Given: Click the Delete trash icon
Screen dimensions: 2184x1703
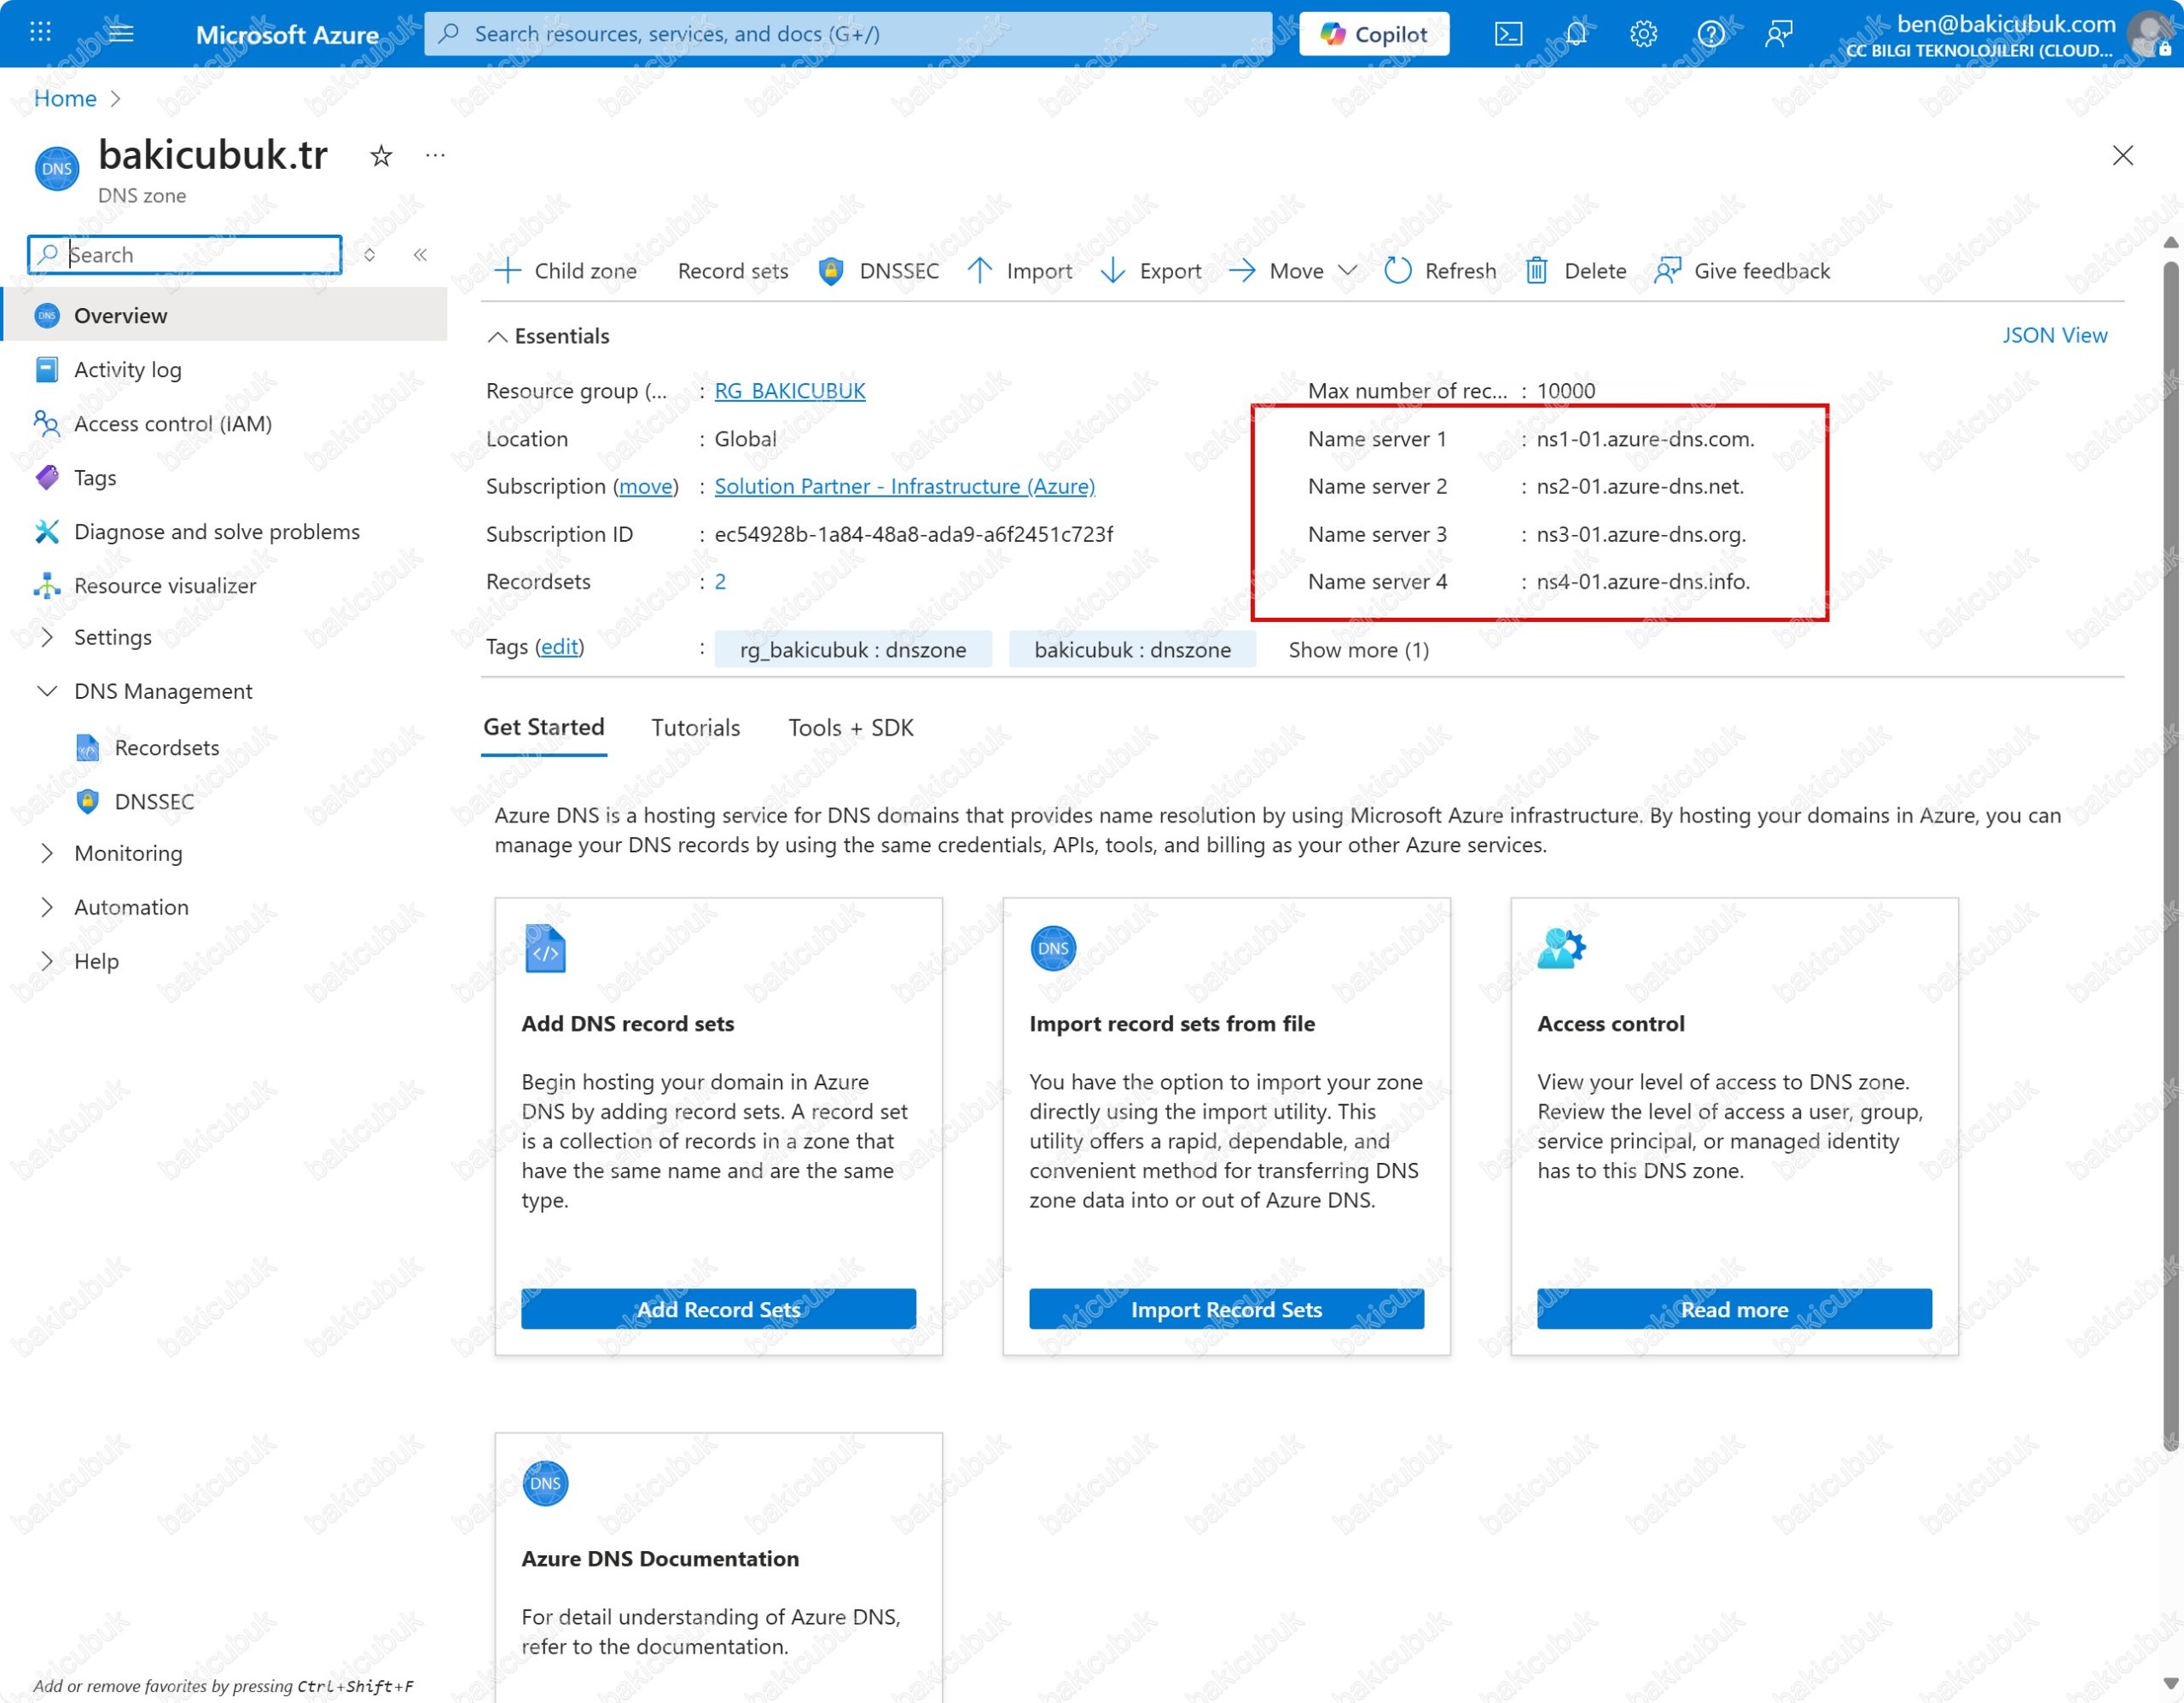Looking at the screenshot, I should click(1536, 271).
